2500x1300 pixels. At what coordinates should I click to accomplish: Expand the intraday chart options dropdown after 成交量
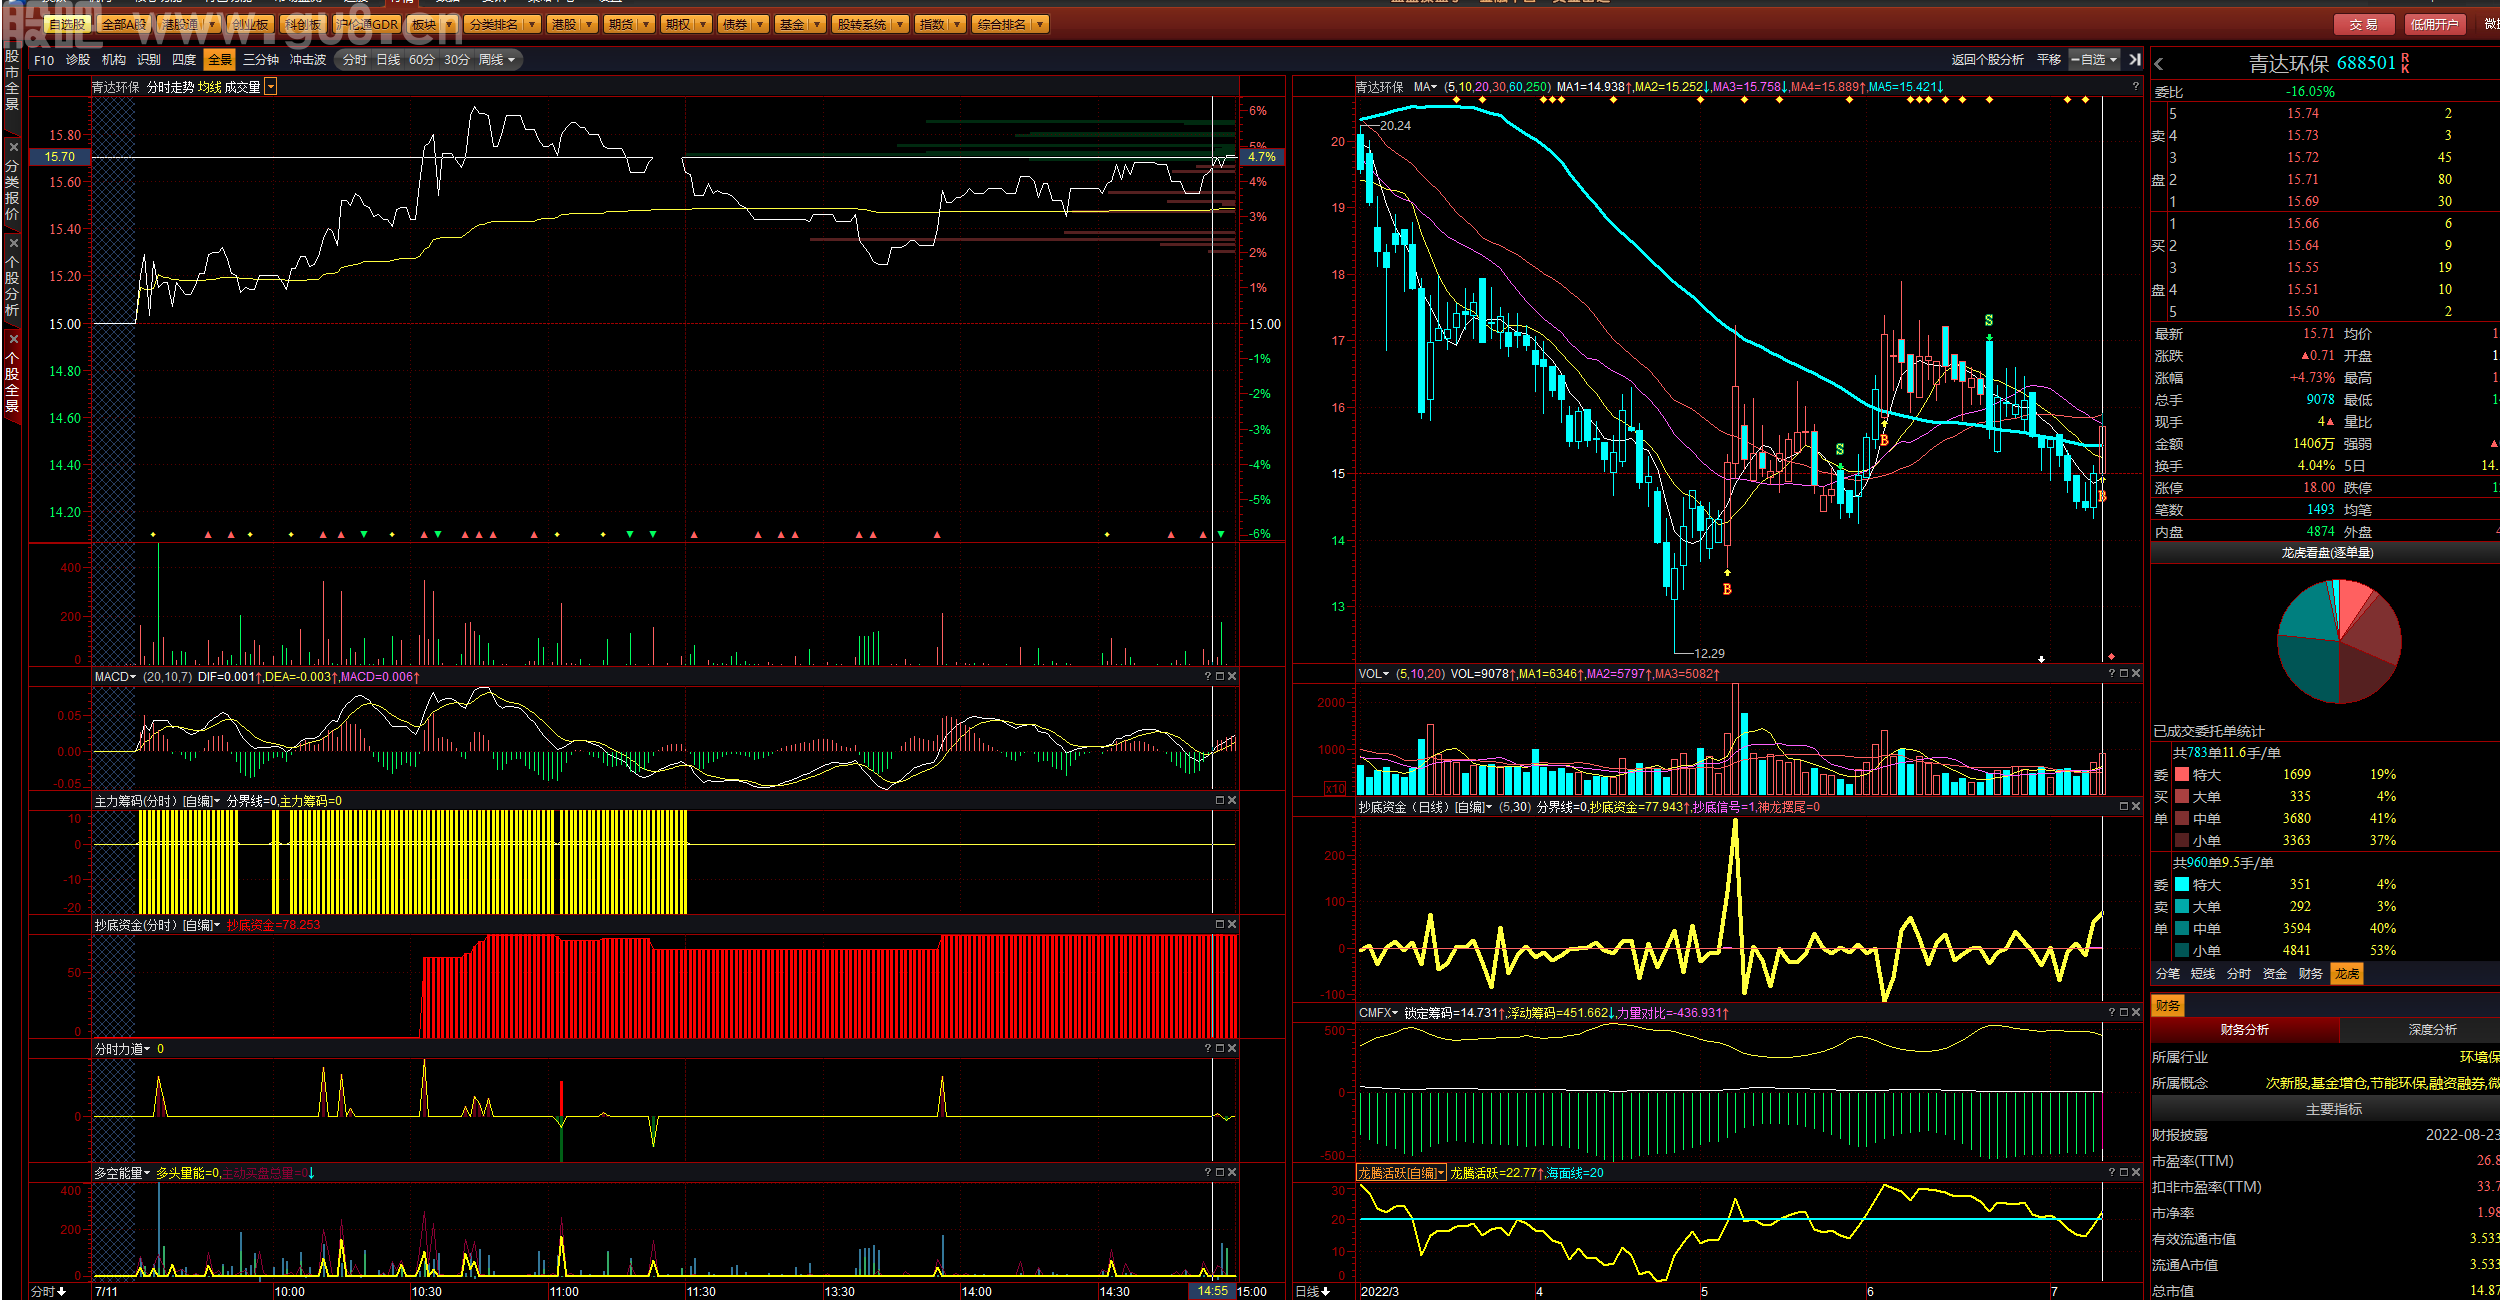[271, 88]
